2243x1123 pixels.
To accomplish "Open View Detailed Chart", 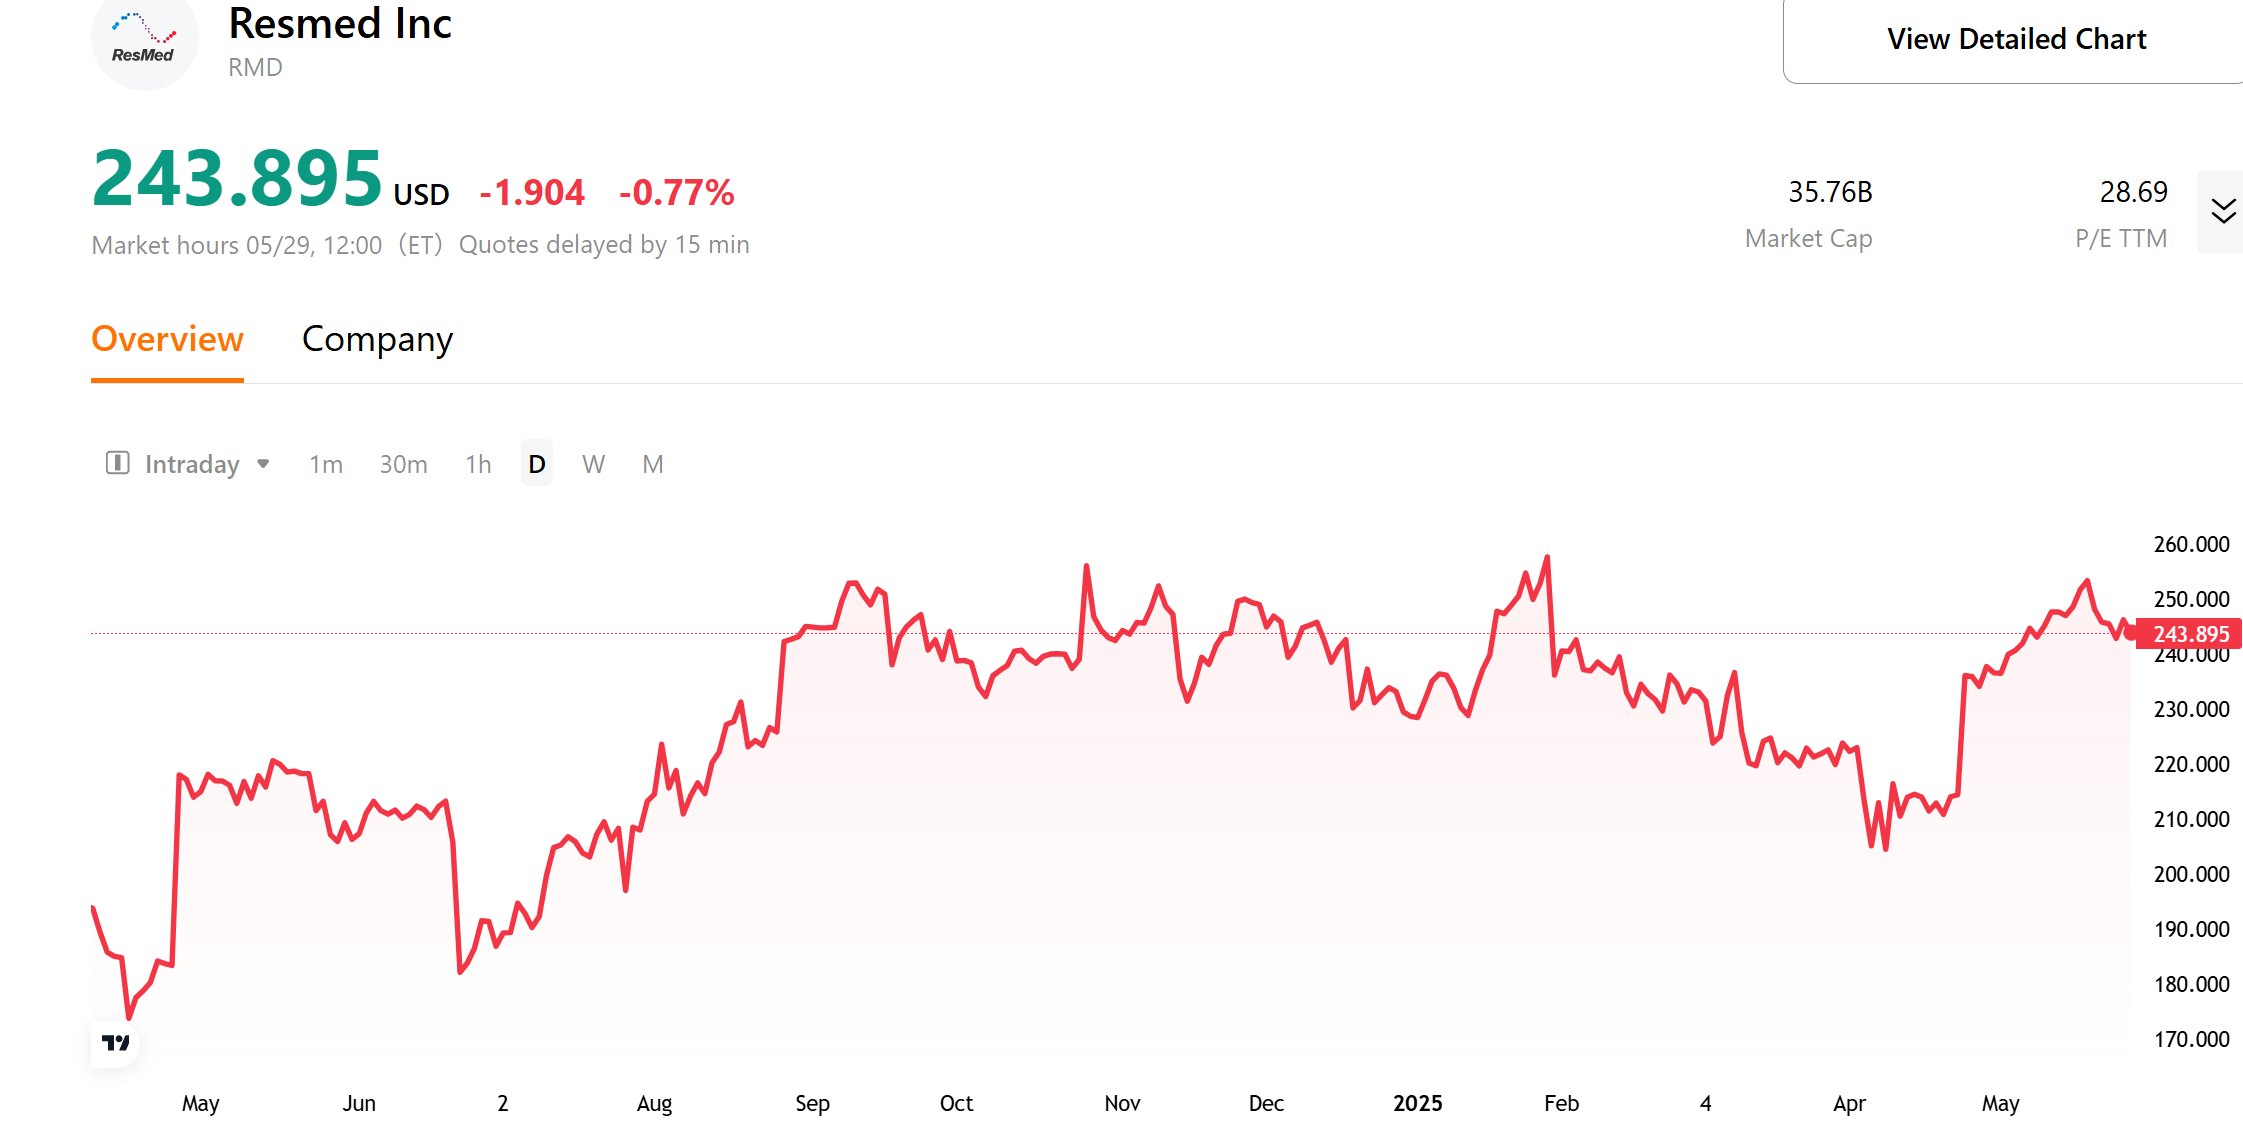I will (x=2015, y=39).
